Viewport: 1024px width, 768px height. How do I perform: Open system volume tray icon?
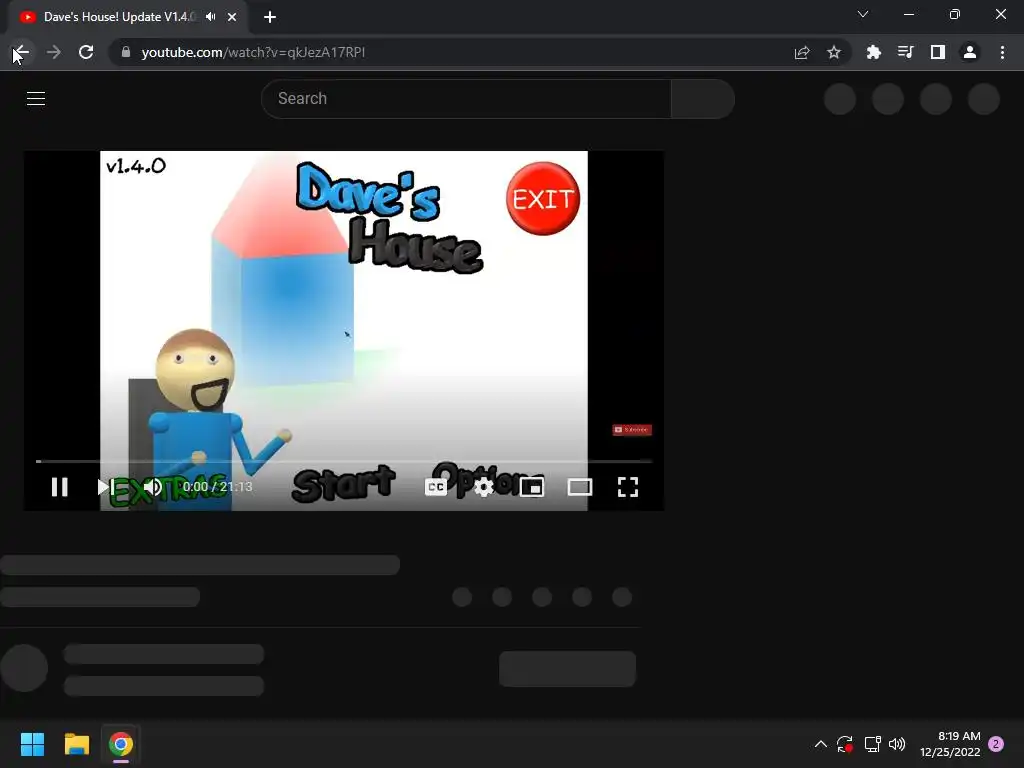(897, 744)
